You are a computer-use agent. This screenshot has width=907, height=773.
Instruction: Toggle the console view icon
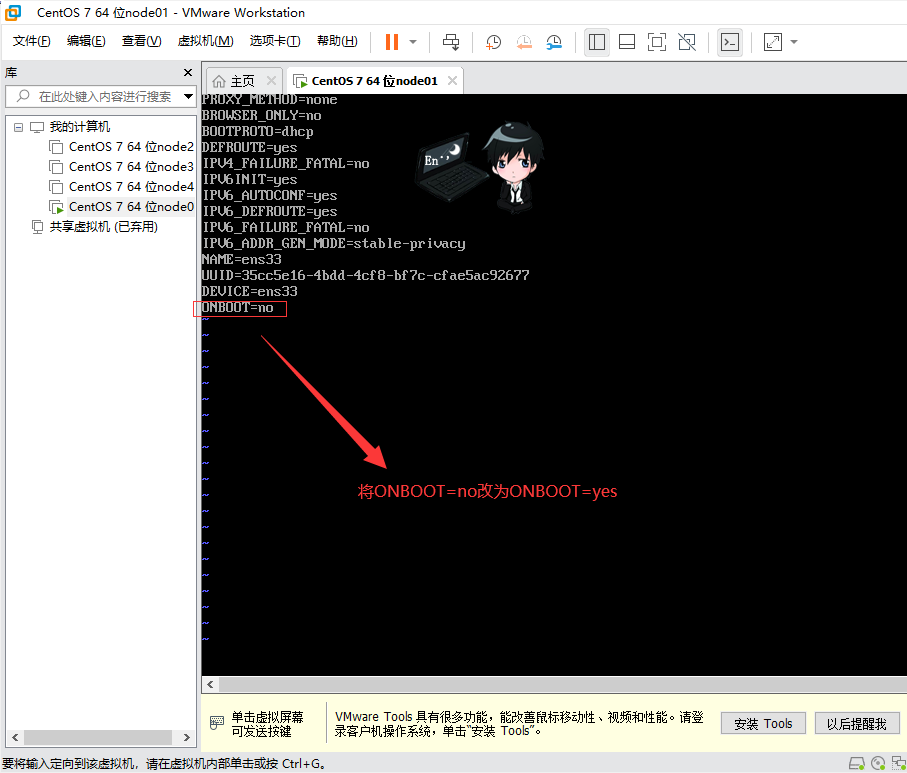pos(730,42)
